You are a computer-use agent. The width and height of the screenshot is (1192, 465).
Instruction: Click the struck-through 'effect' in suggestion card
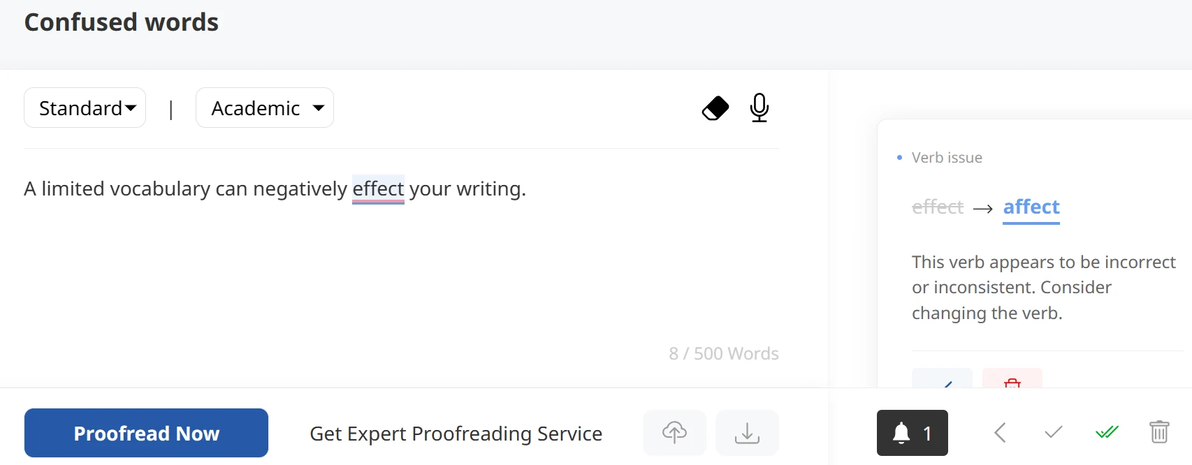click(x=937, y=207)
